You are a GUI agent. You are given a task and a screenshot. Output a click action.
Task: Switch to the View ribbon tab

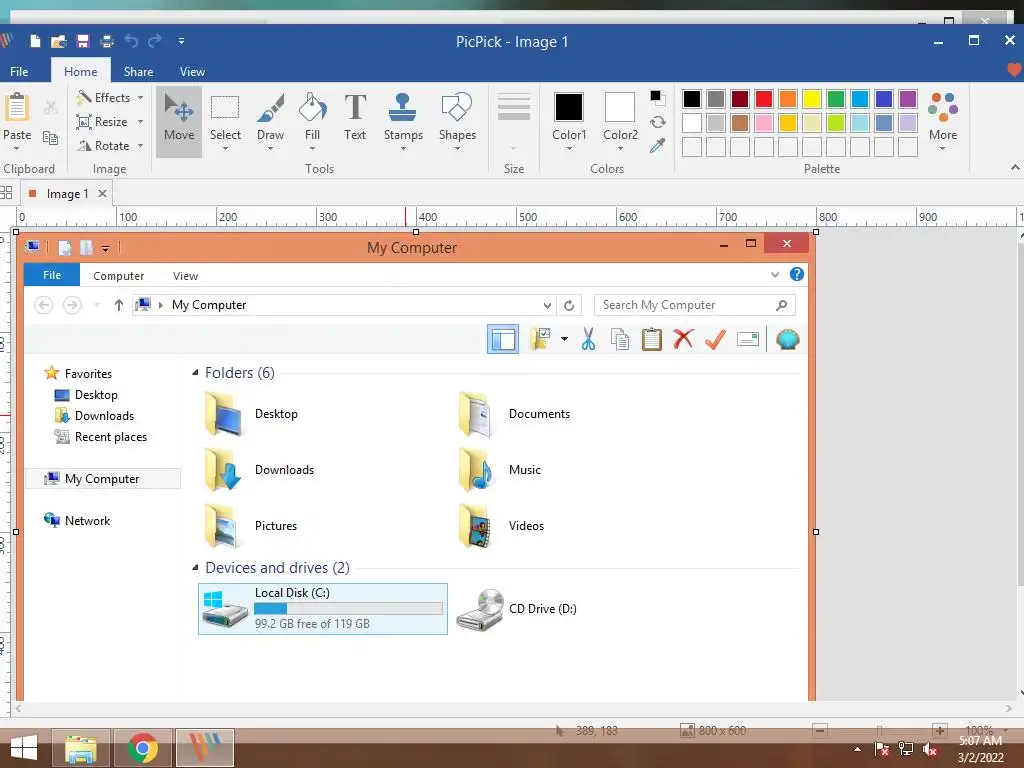[x=192, y=71]
